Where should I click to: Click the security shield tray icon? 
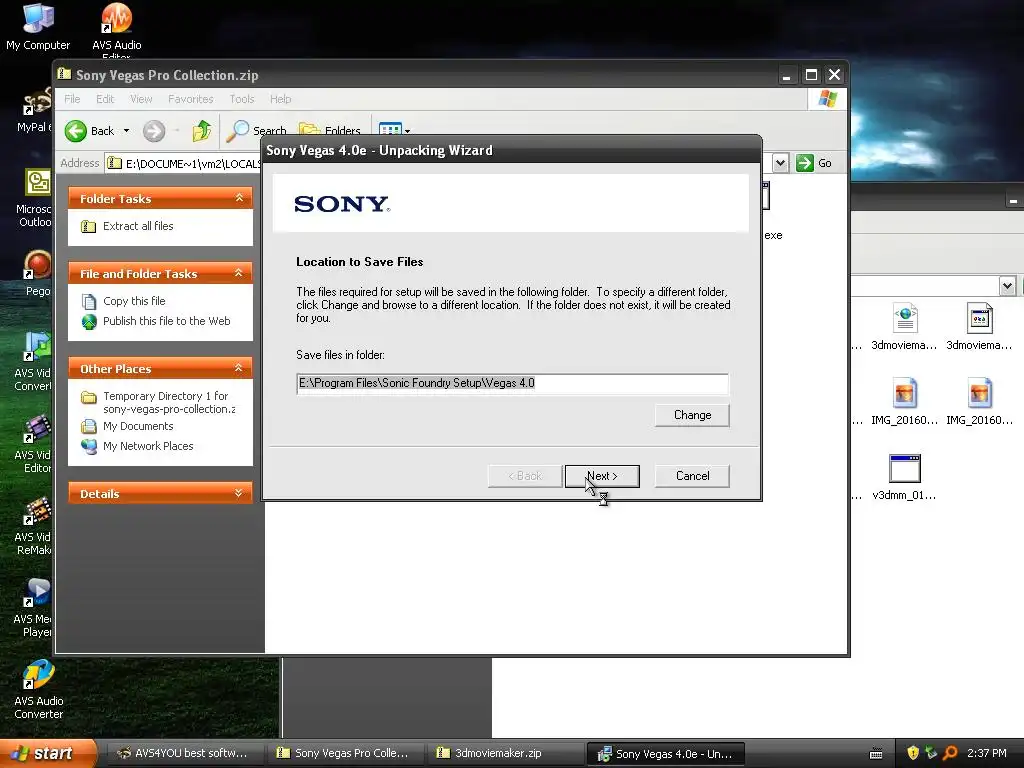(913, 753)
